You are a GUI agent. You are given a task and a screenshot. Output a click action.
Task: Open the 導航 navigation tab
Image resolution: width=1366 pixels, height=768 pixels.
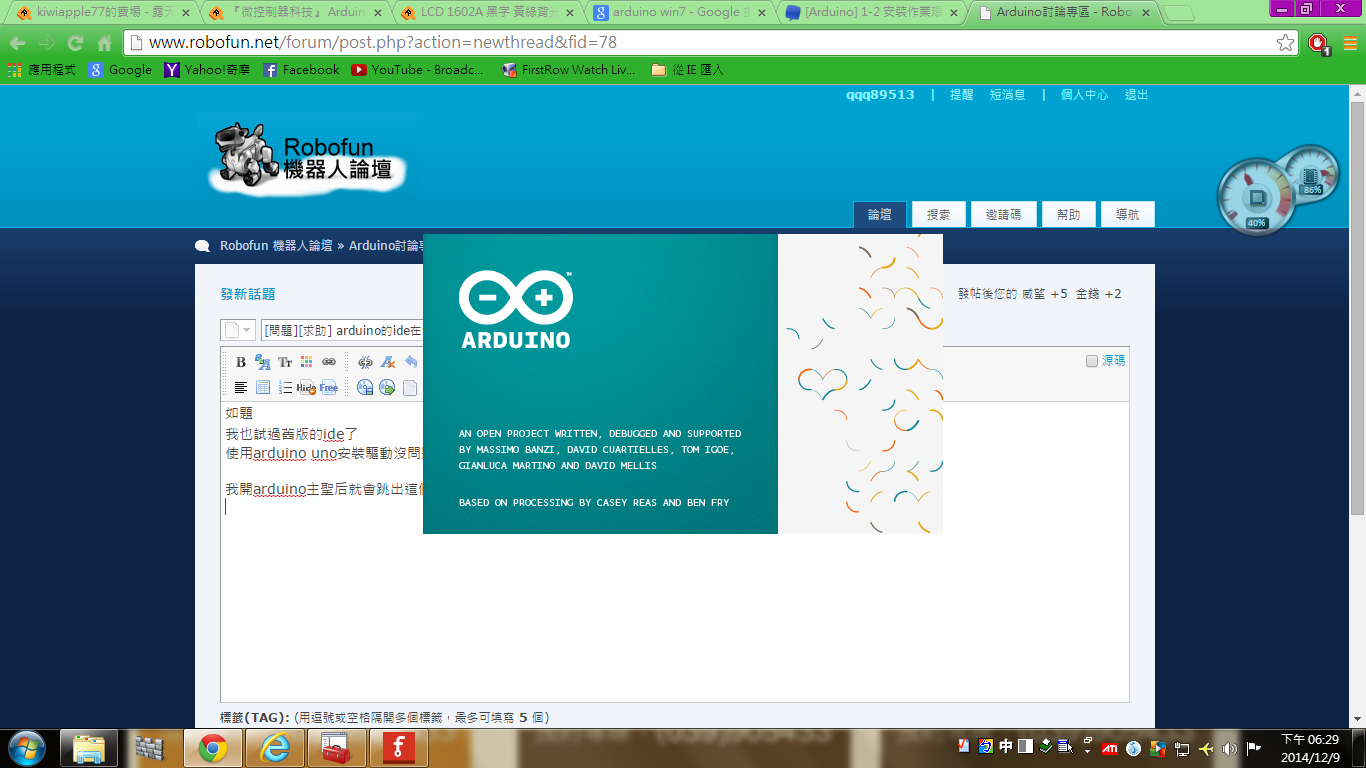pos(1128,214)
